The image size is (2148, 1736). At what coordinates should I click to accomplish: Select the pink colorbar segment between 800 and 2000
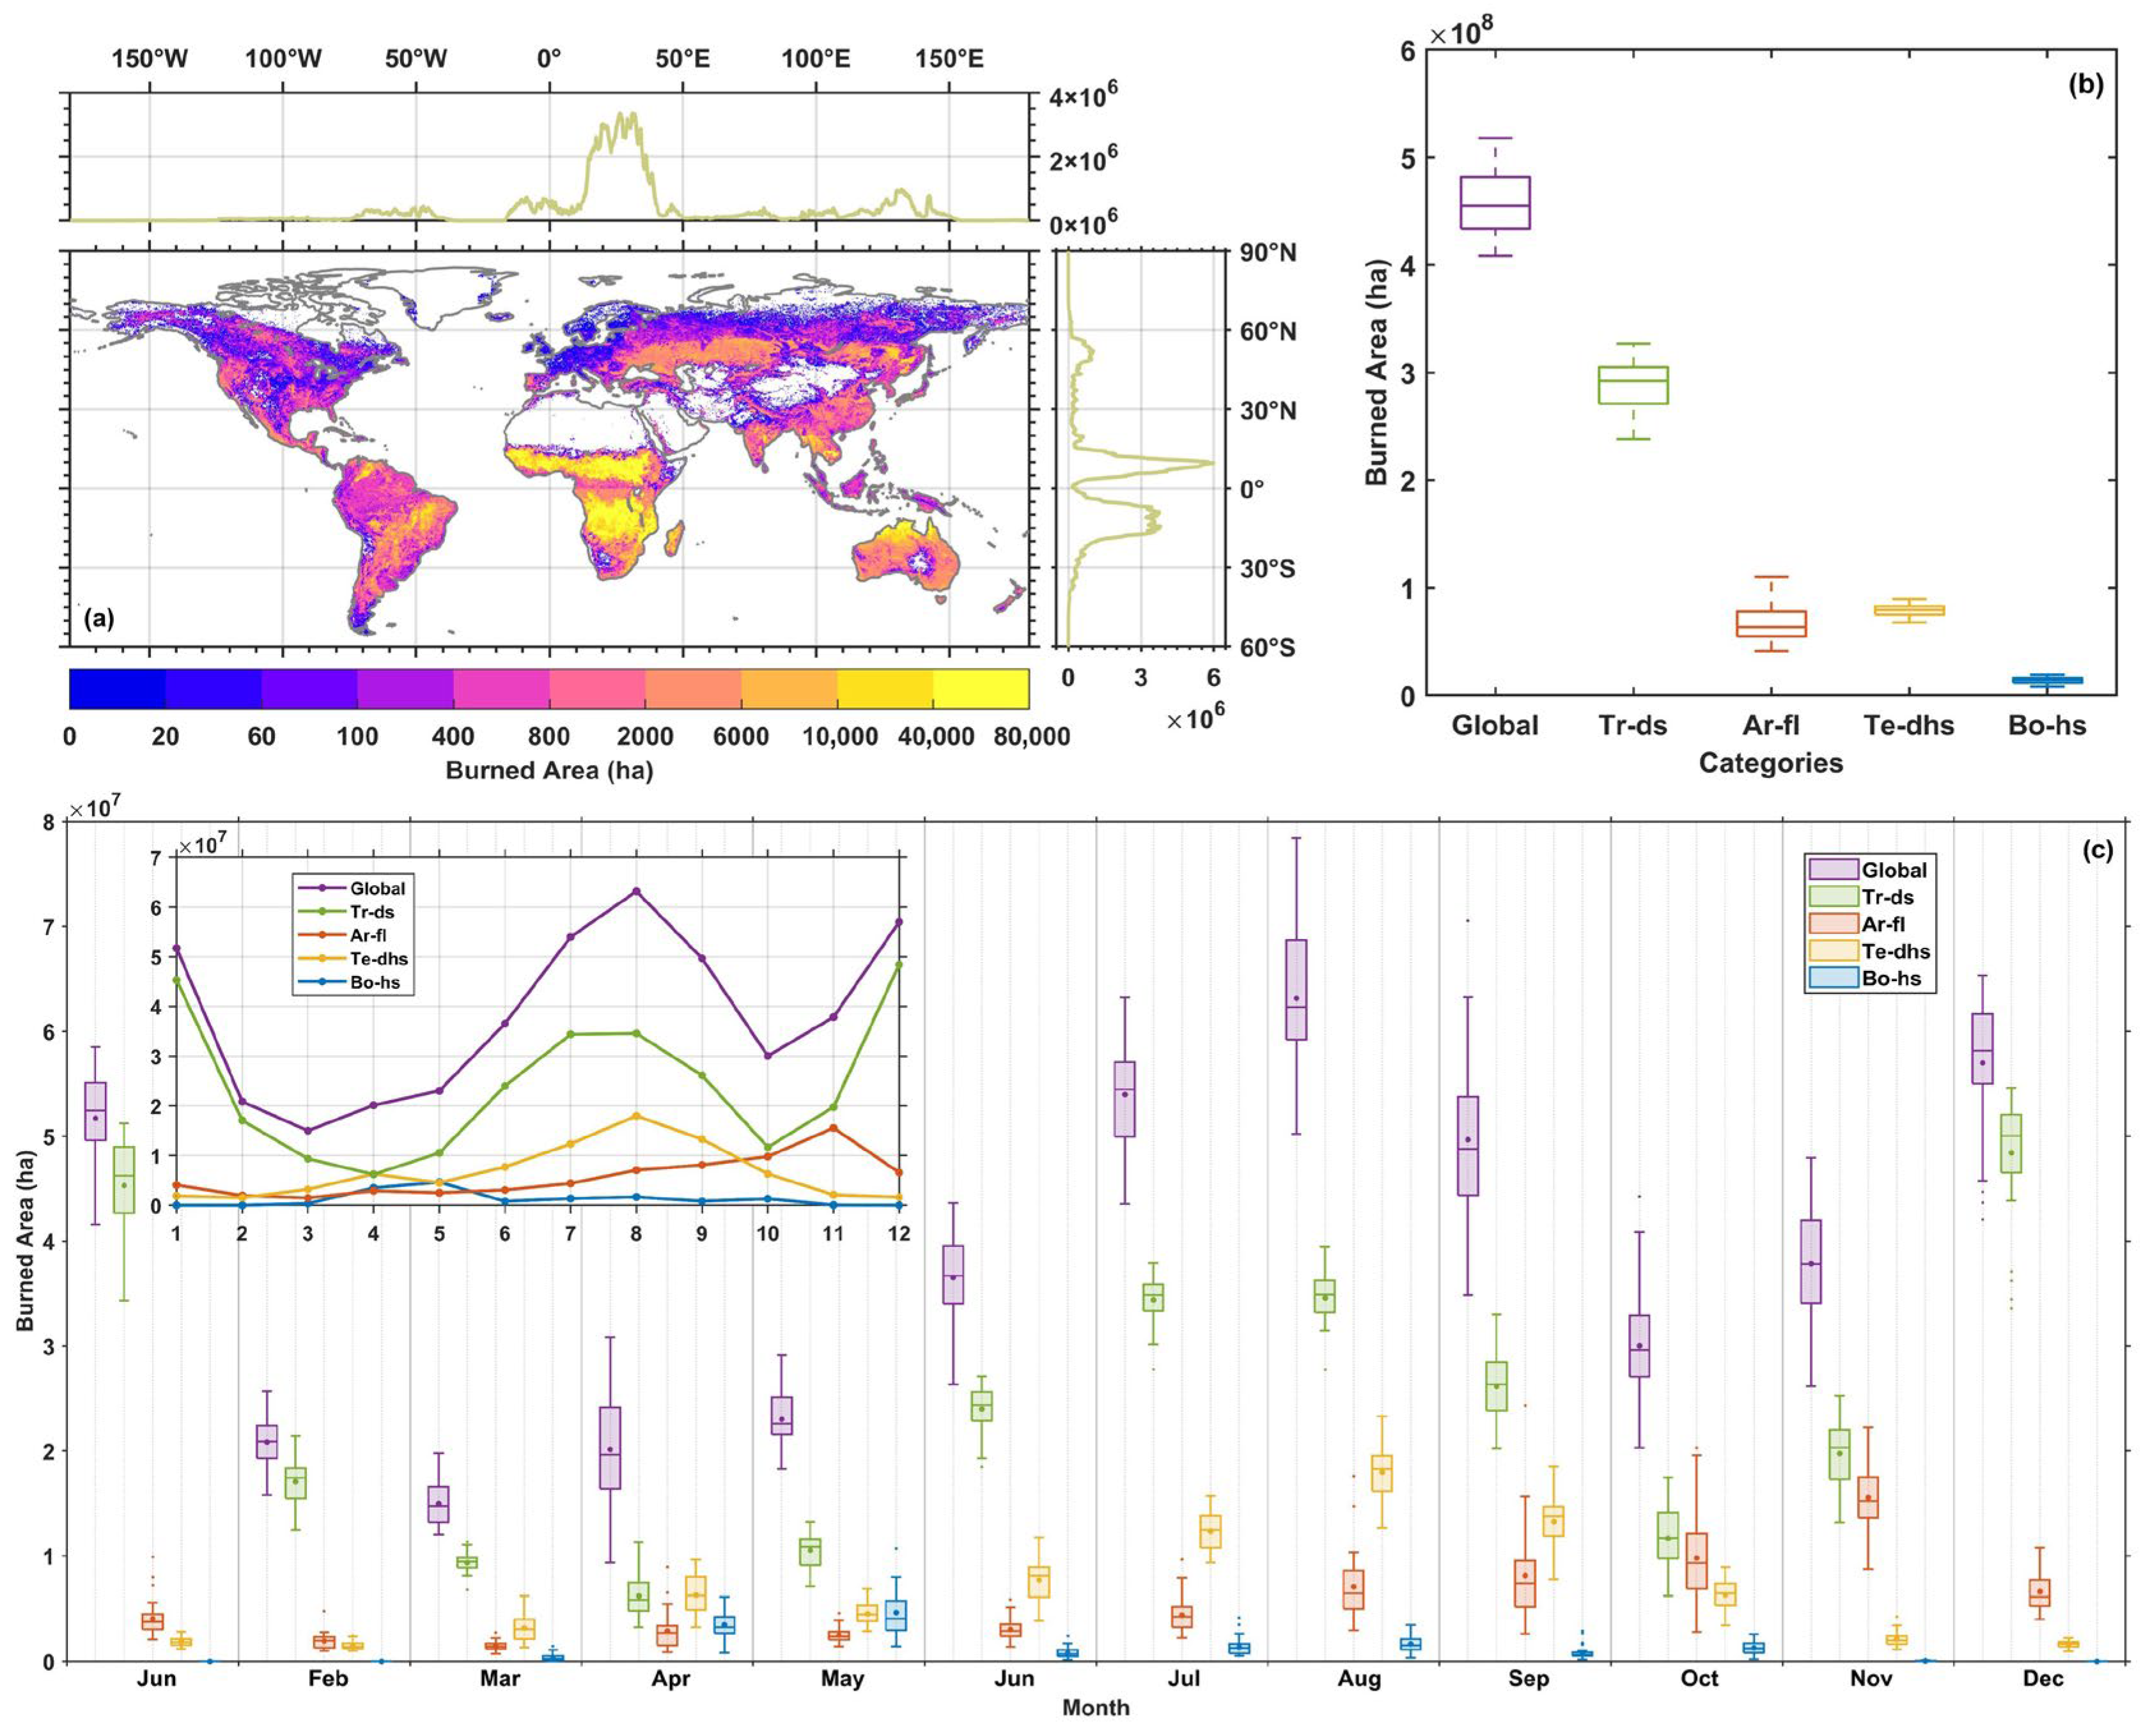tap(597, 689)
